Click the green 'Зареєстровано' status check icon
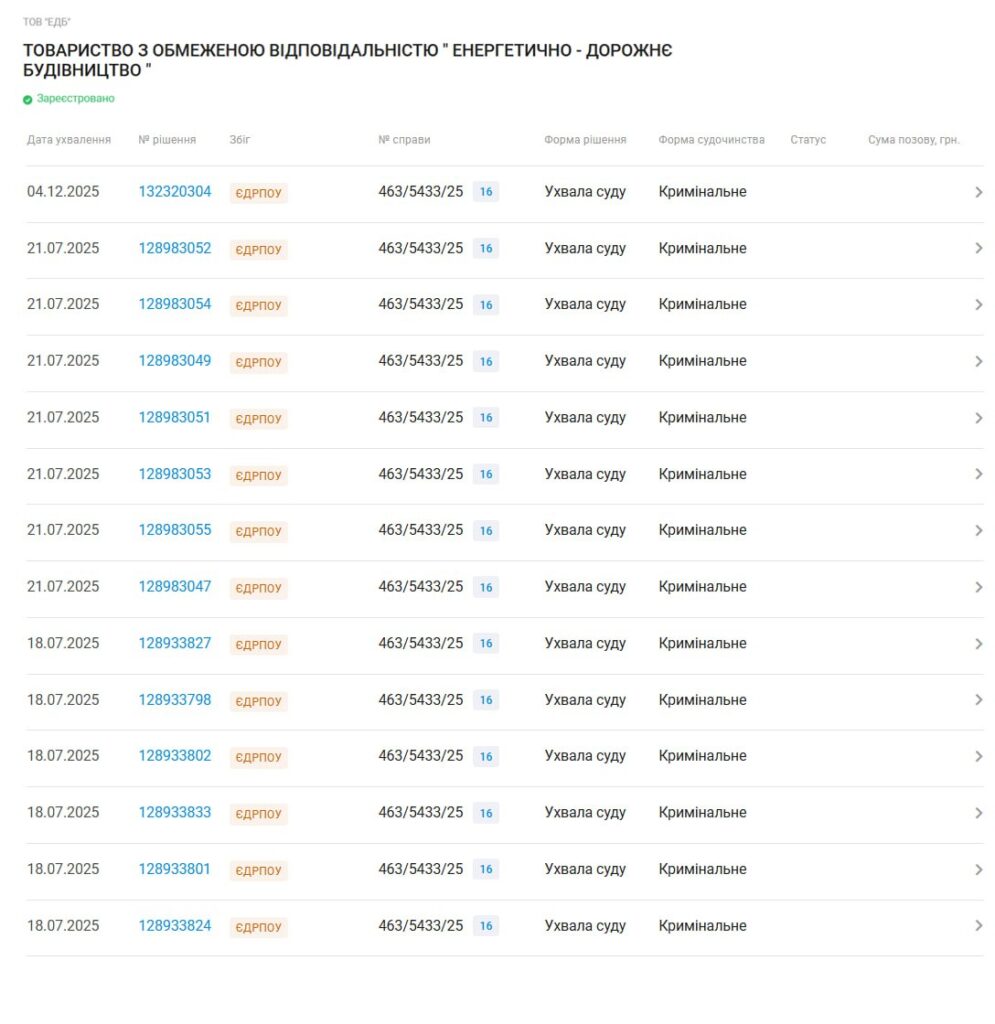995x1024 pixels. [27, 100]
